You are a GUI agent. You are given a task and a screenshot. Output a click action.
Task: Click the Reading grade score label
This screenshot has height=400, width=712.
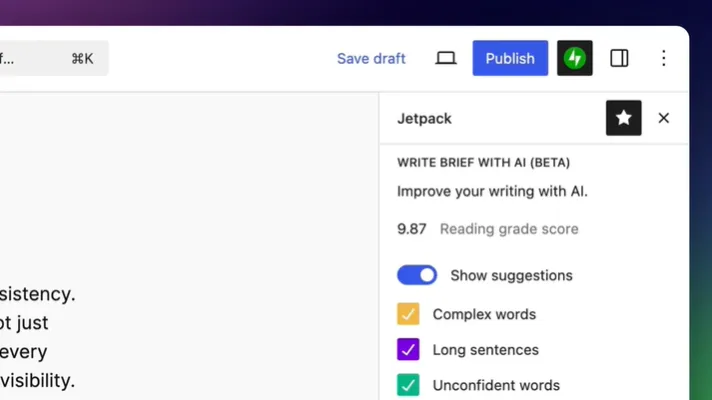[x=509, y=229]
